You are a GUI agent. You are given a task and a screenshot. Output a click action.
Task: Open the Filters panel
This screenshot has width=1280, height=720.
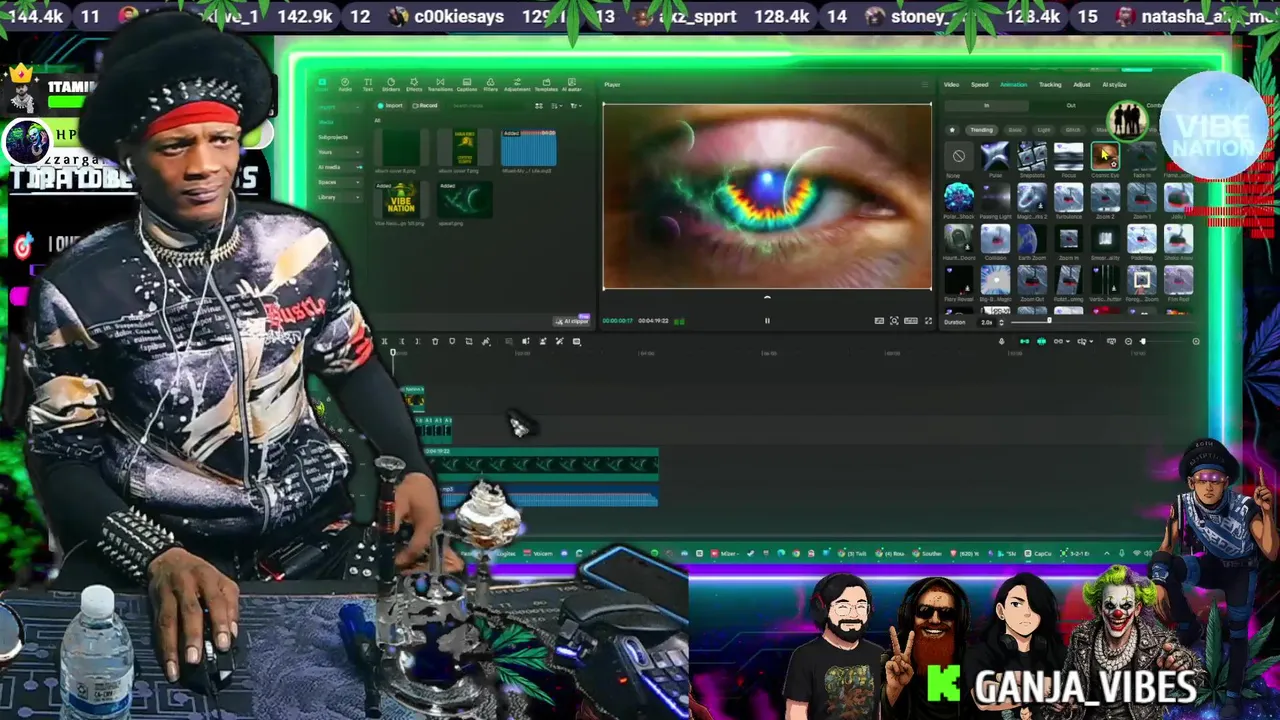tap(490, 85)
